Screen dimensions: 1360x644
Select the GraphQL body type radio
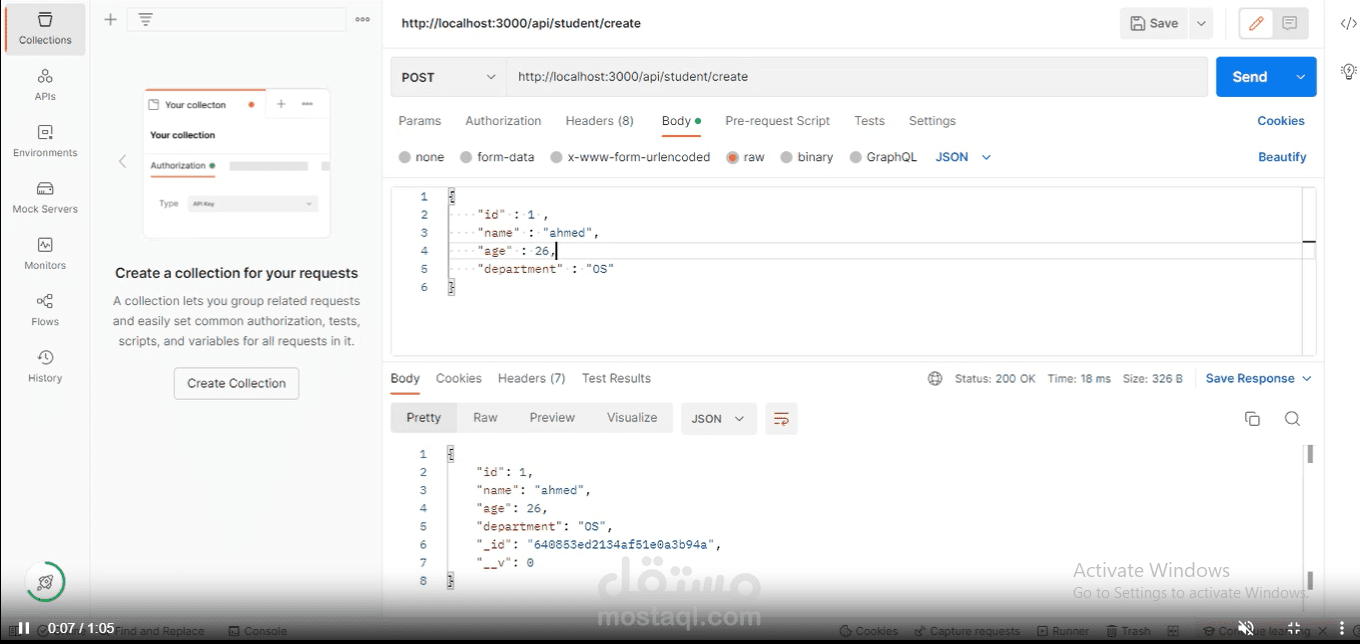coord(856,157)
